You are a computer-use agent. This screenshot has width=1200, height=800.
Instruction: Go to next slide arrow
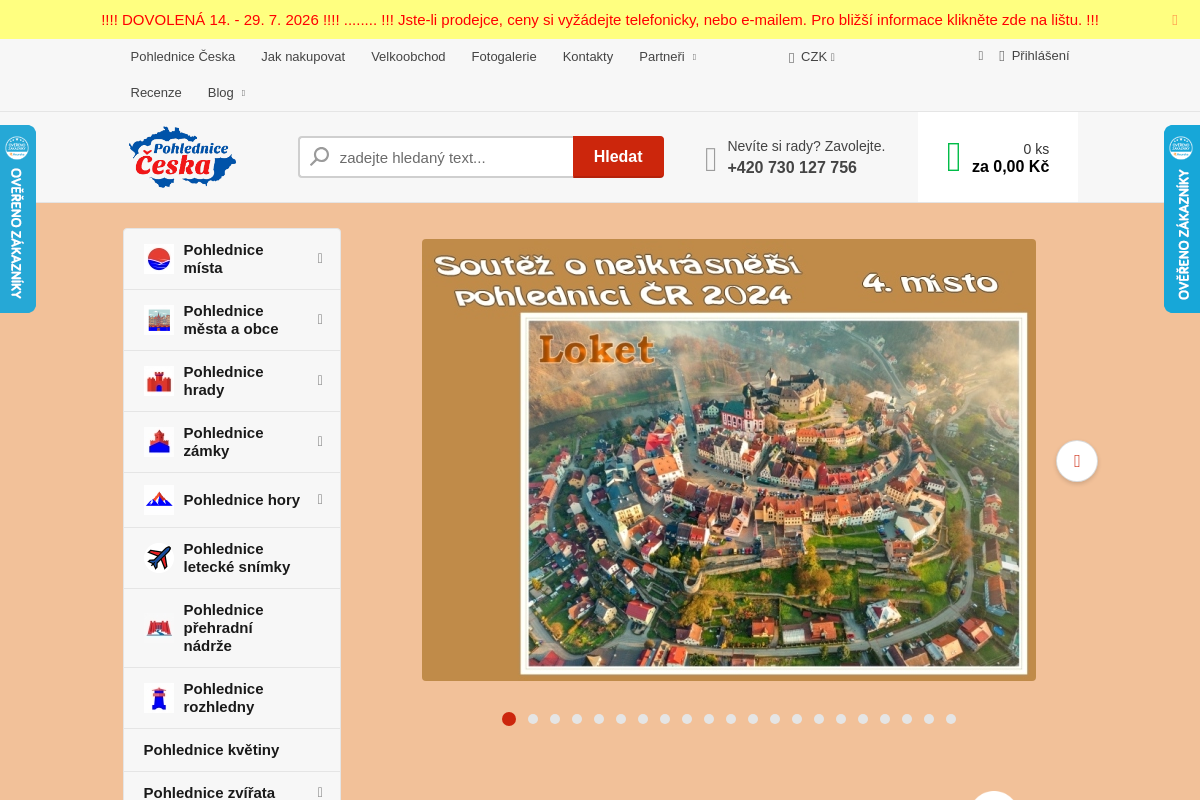(x=1077, y=461)
